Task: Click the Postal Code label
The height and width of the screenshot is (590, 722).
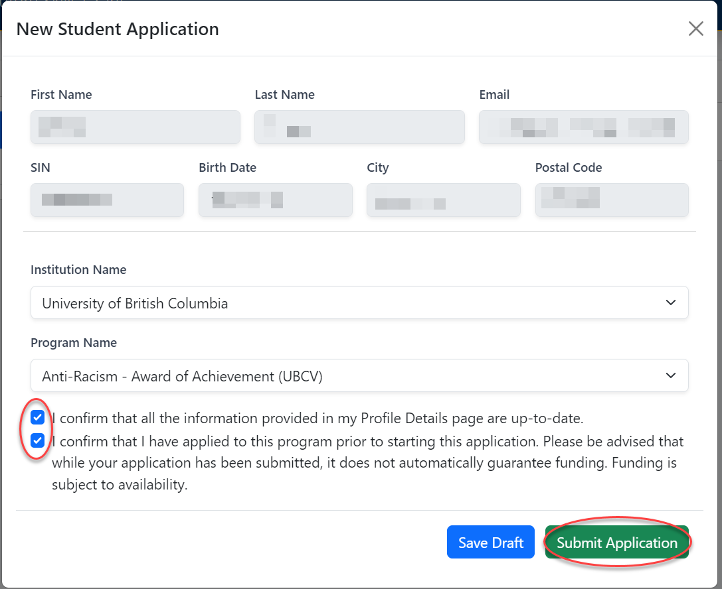Action: point(568,167)
